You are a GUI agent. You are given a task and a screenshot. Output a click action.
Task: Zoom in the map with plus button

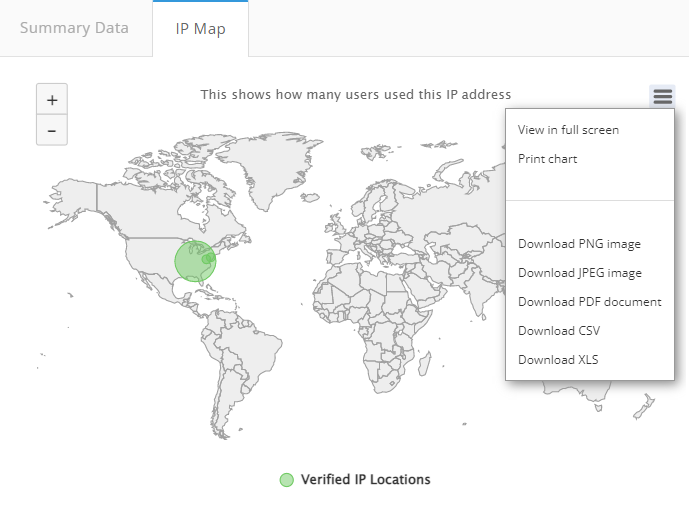[52, 100]
